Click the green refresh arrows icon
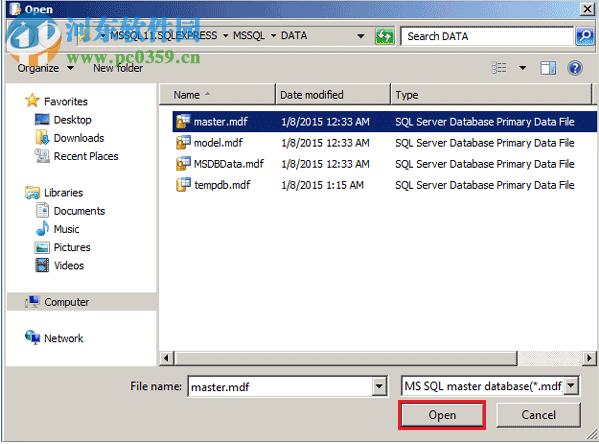Viewport: 599px width, 444px height. [x=384, y=36]
